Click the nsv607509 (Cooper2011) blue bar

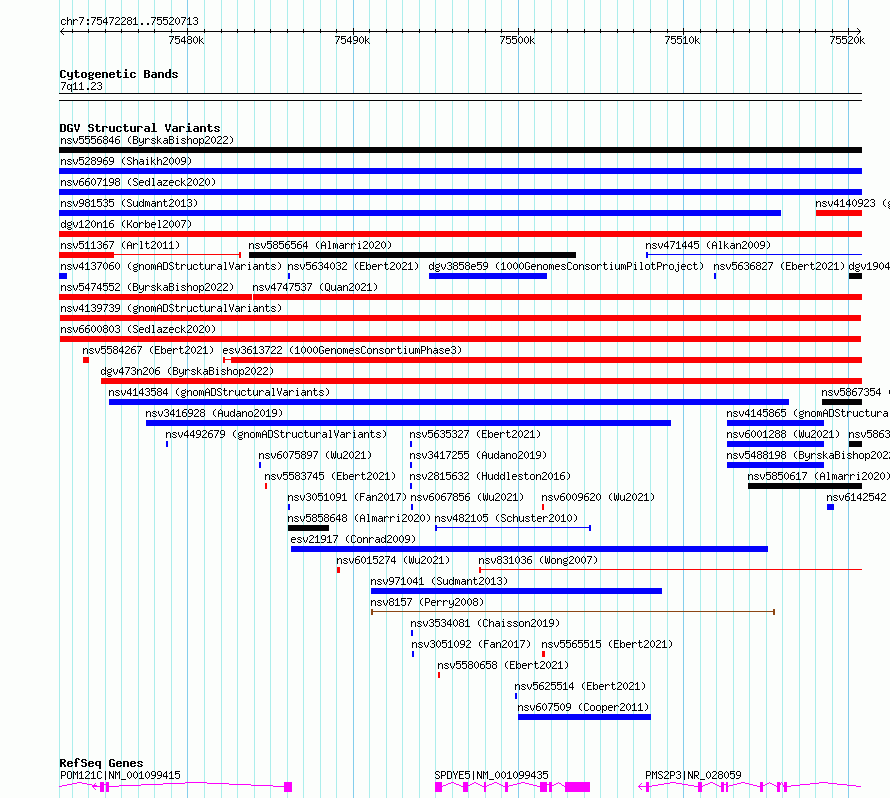(x=584, y=717)
